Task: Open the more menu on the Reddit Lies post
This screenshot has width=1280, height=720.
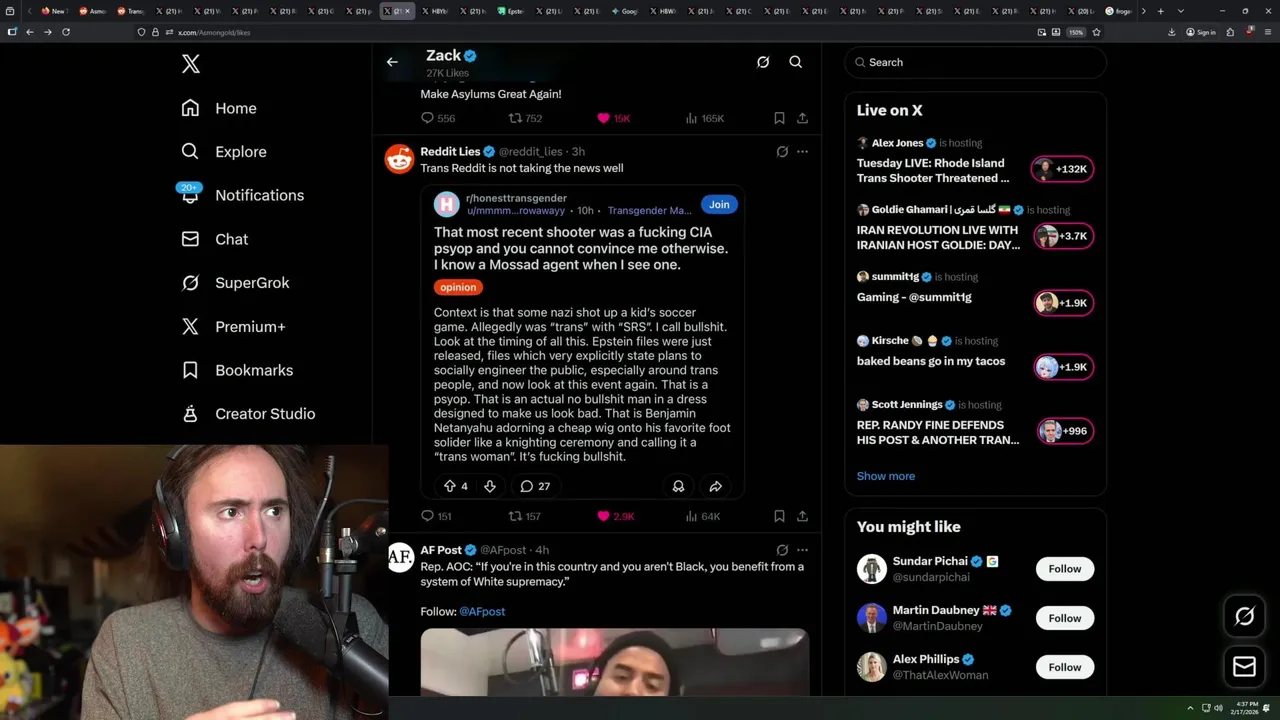Action: (802, 152)
